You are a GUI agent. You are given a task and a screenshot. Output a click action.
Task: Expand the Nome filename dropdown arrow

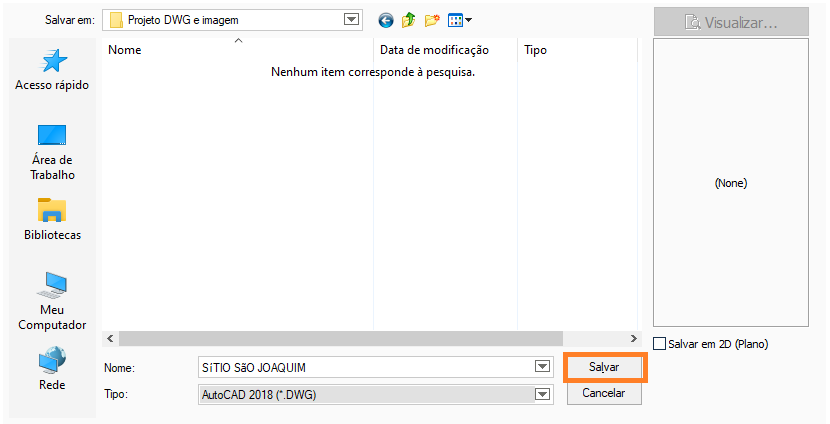pos(542,367)
